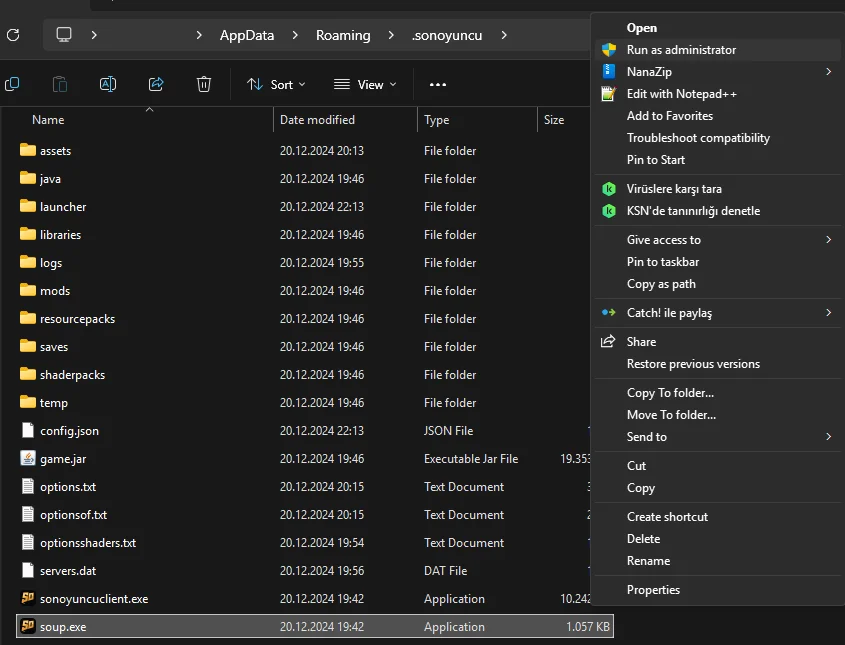The image size is (845, 645).
Task: Click the java folder icon
Action: [x=27, y=178]
